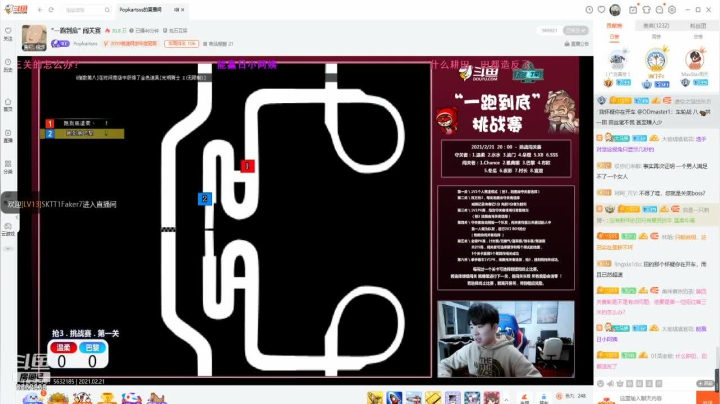Select the weekly ranking sub-tab
720x404 pixels.
[656, 36]
